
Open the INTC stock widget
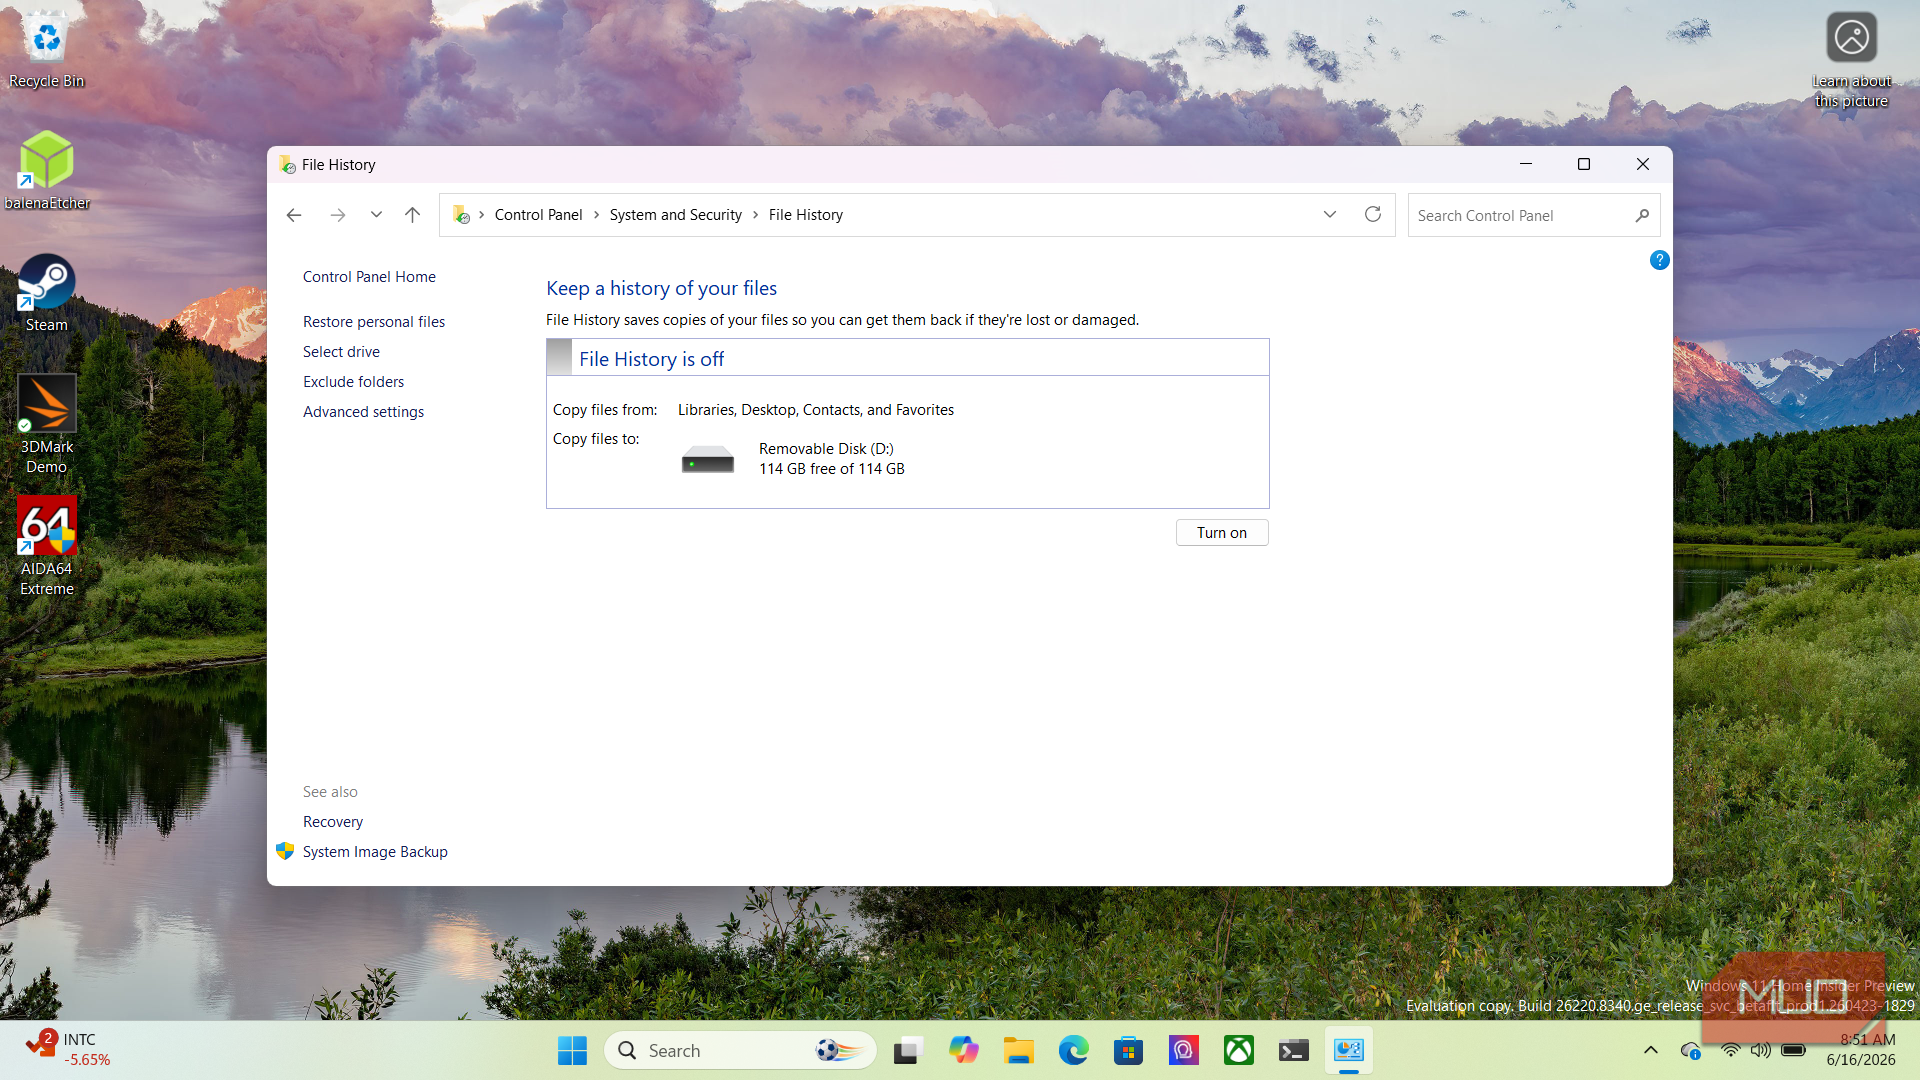pos(68,1050)
